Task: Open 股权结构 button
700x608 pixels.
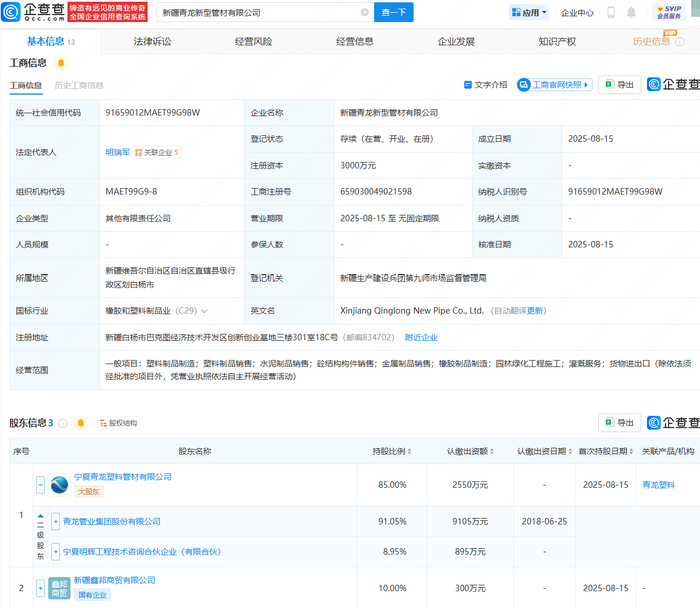Action: 118,423
